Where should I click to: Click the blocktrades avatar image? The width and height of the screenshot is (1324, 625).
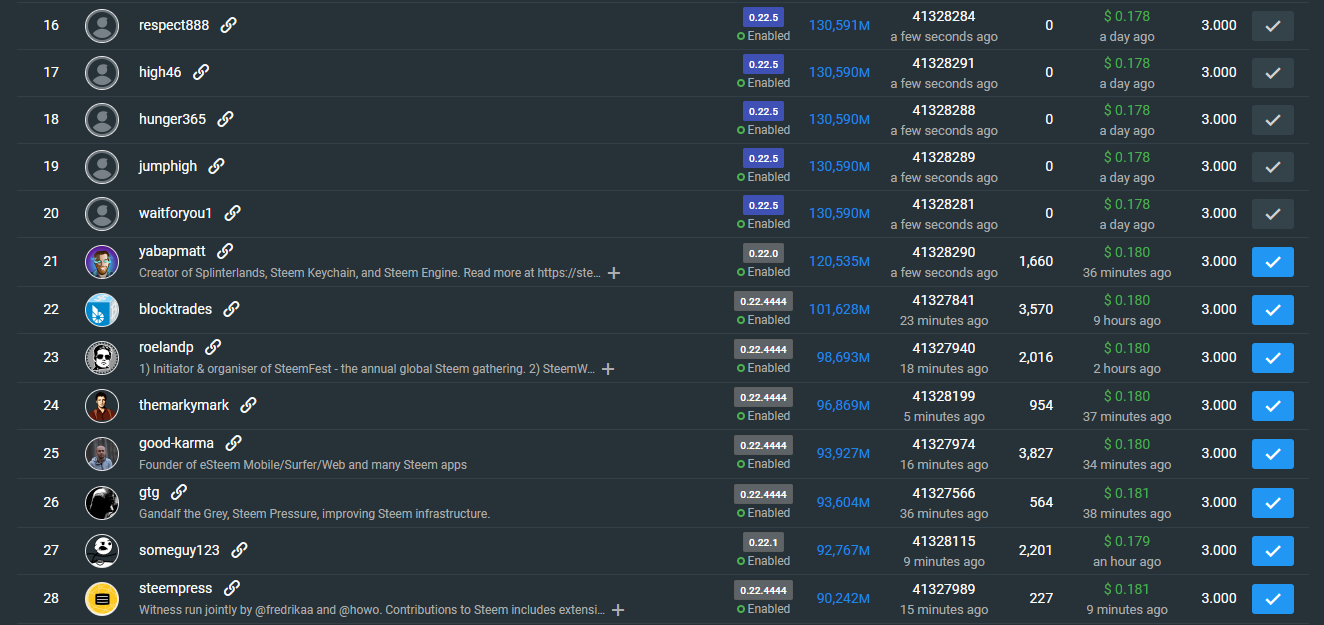point(102,310)
